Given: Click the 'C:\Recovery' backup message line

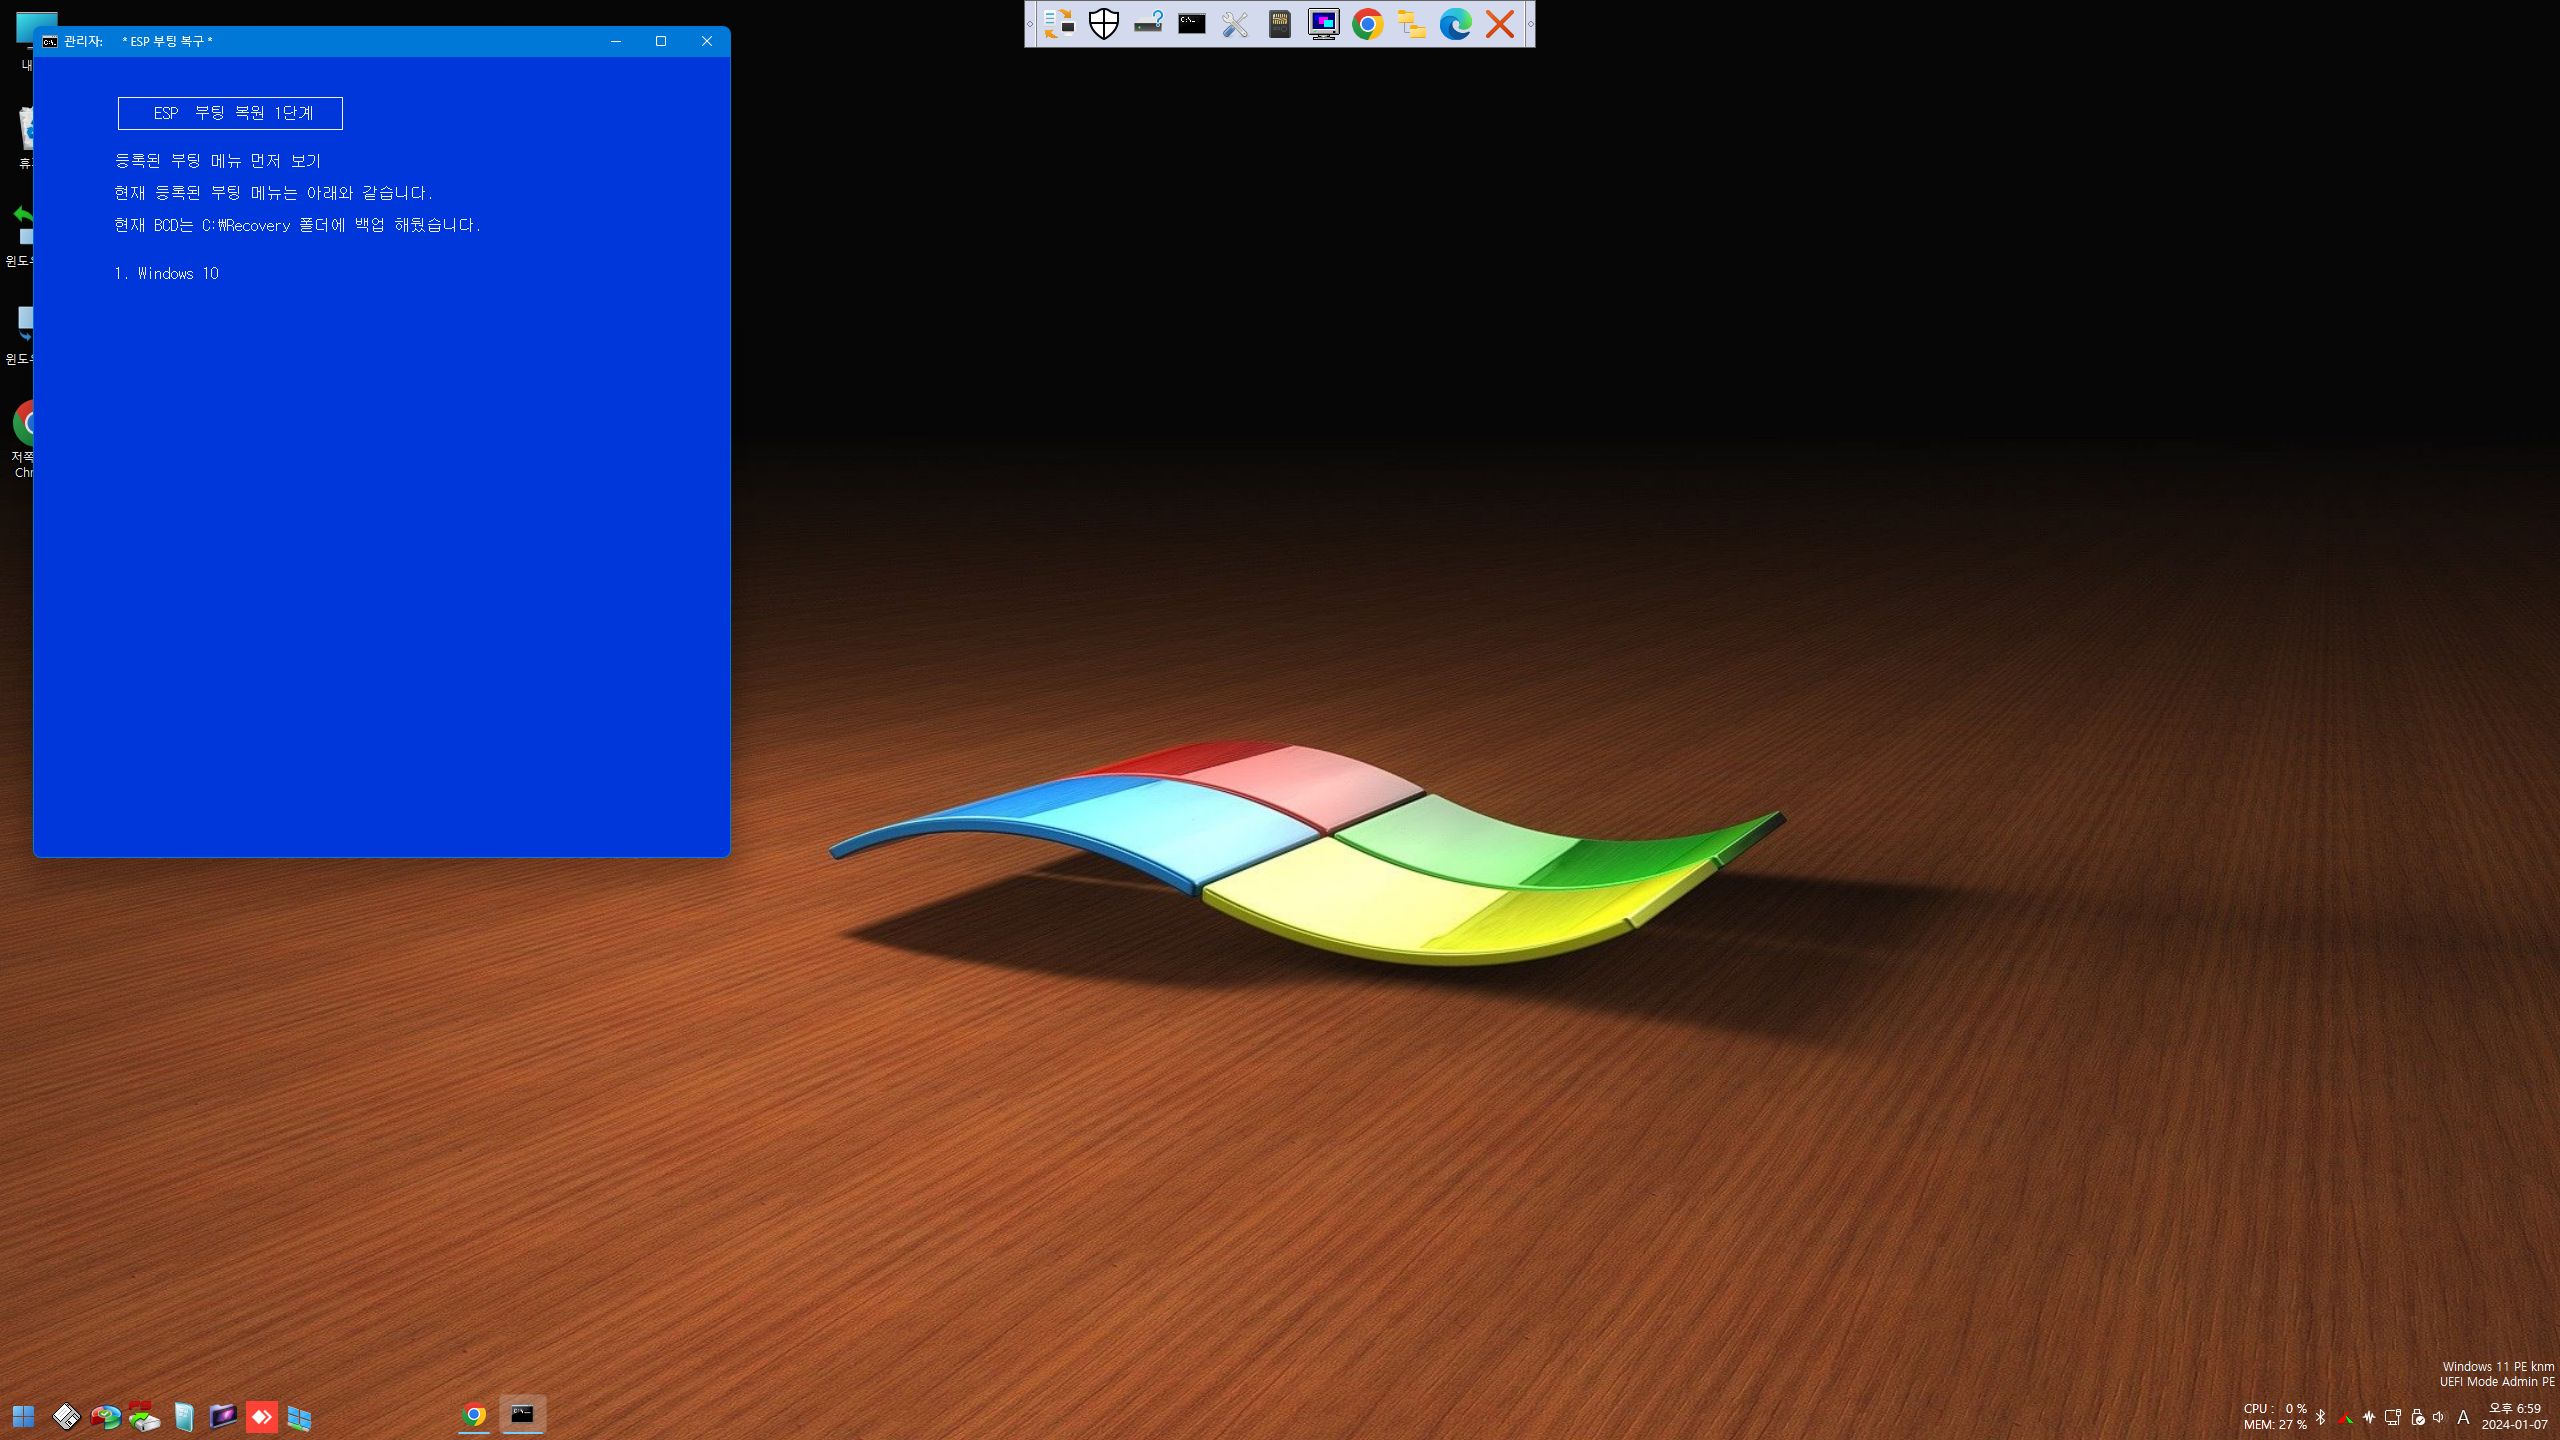Looking at the screenshot, I should pyautogui.click(x=298, y=225).
